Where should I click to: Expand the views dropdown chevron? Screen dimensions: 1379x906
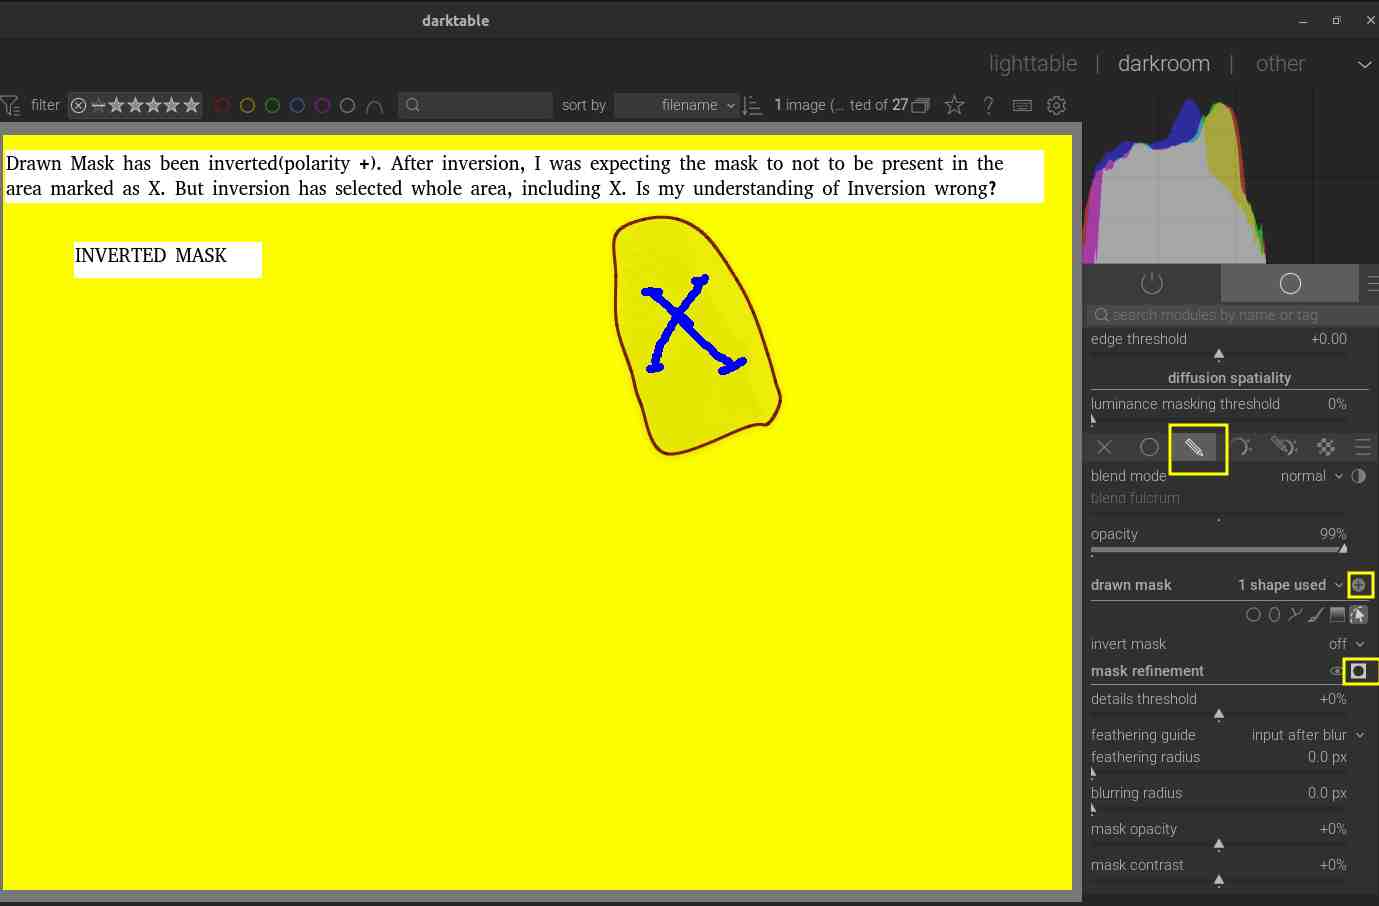(1364, 65)
